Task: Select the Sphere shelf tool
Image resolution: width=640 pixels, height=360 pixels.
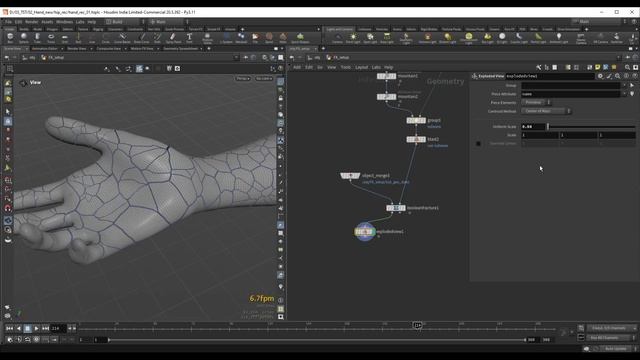Action: coord(24,38)
